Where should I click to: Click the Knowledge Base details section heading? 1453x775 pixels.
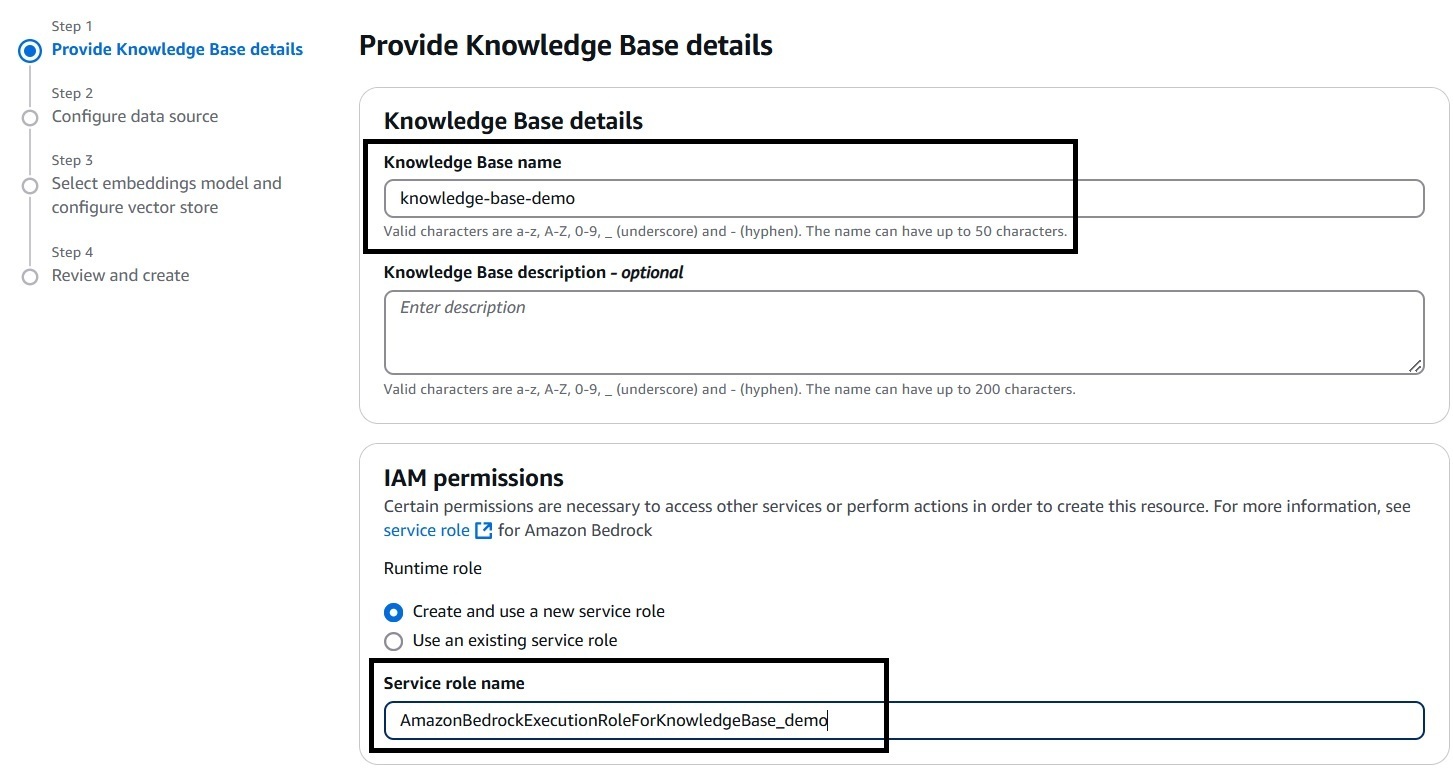tap(513, 121)
